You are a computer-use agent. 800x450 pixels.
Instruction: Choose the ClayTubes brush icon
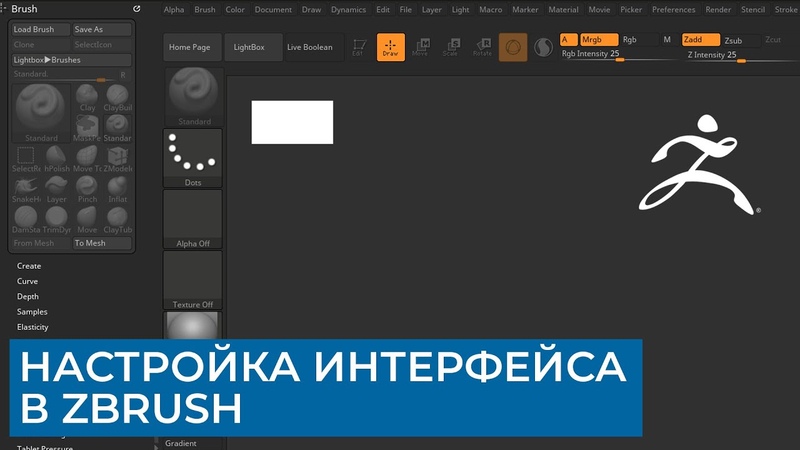tap(117, 220)
